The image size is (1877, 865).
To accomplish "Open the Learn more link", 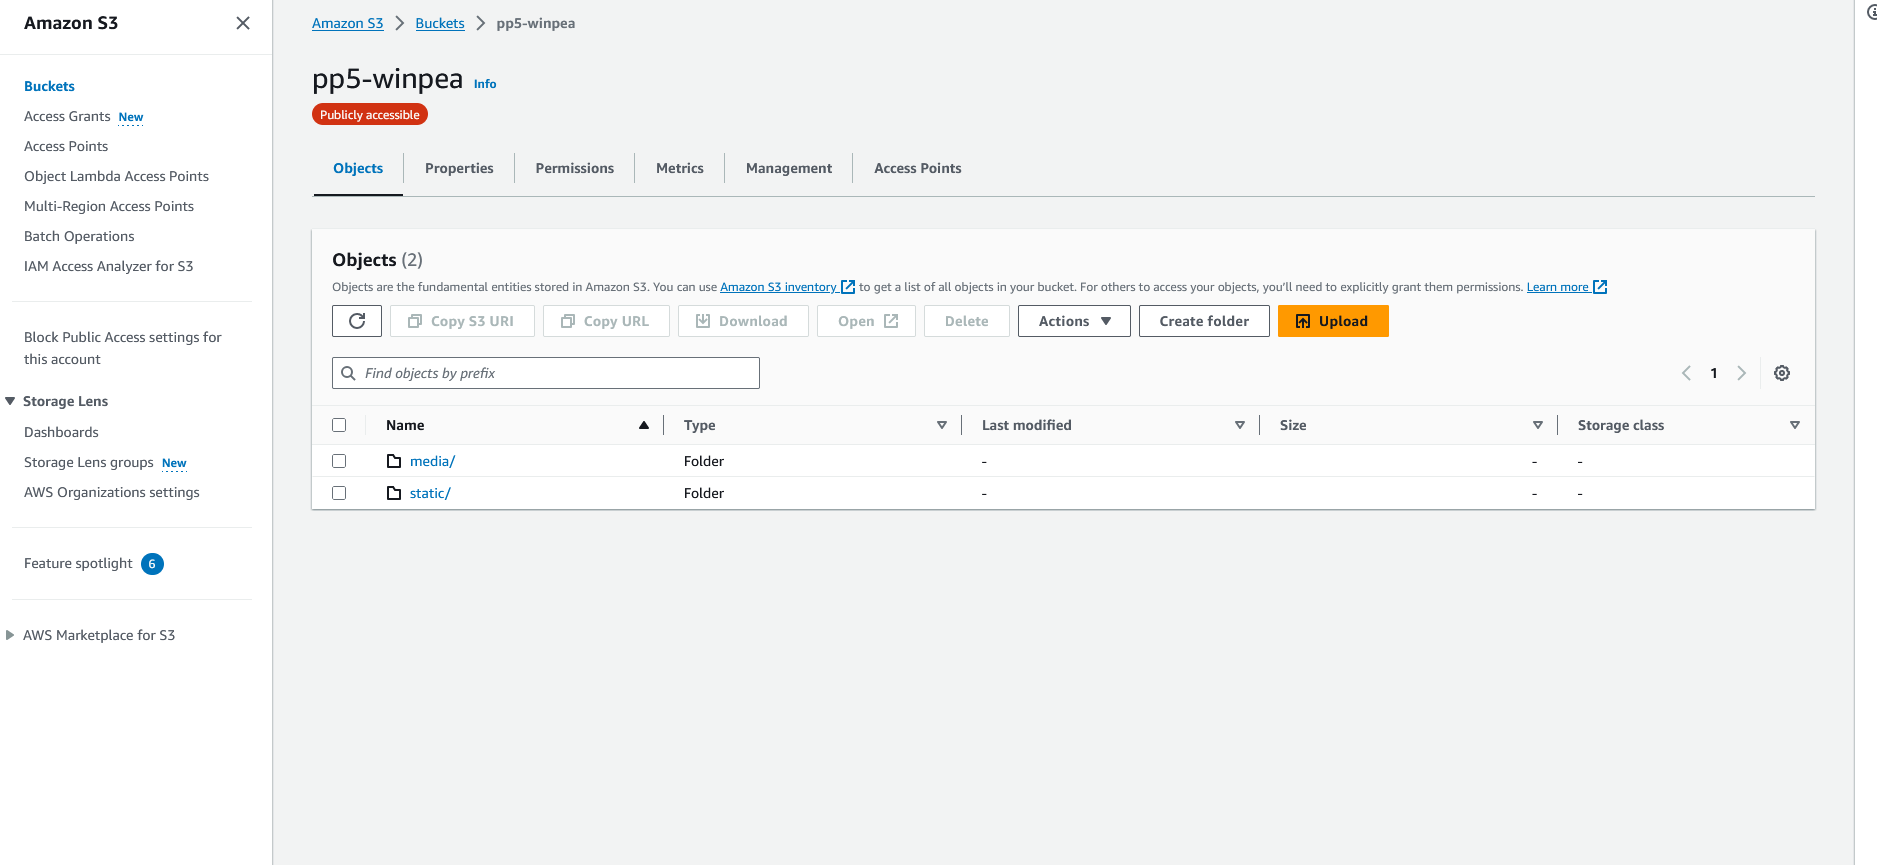I will click(1557, 287).
